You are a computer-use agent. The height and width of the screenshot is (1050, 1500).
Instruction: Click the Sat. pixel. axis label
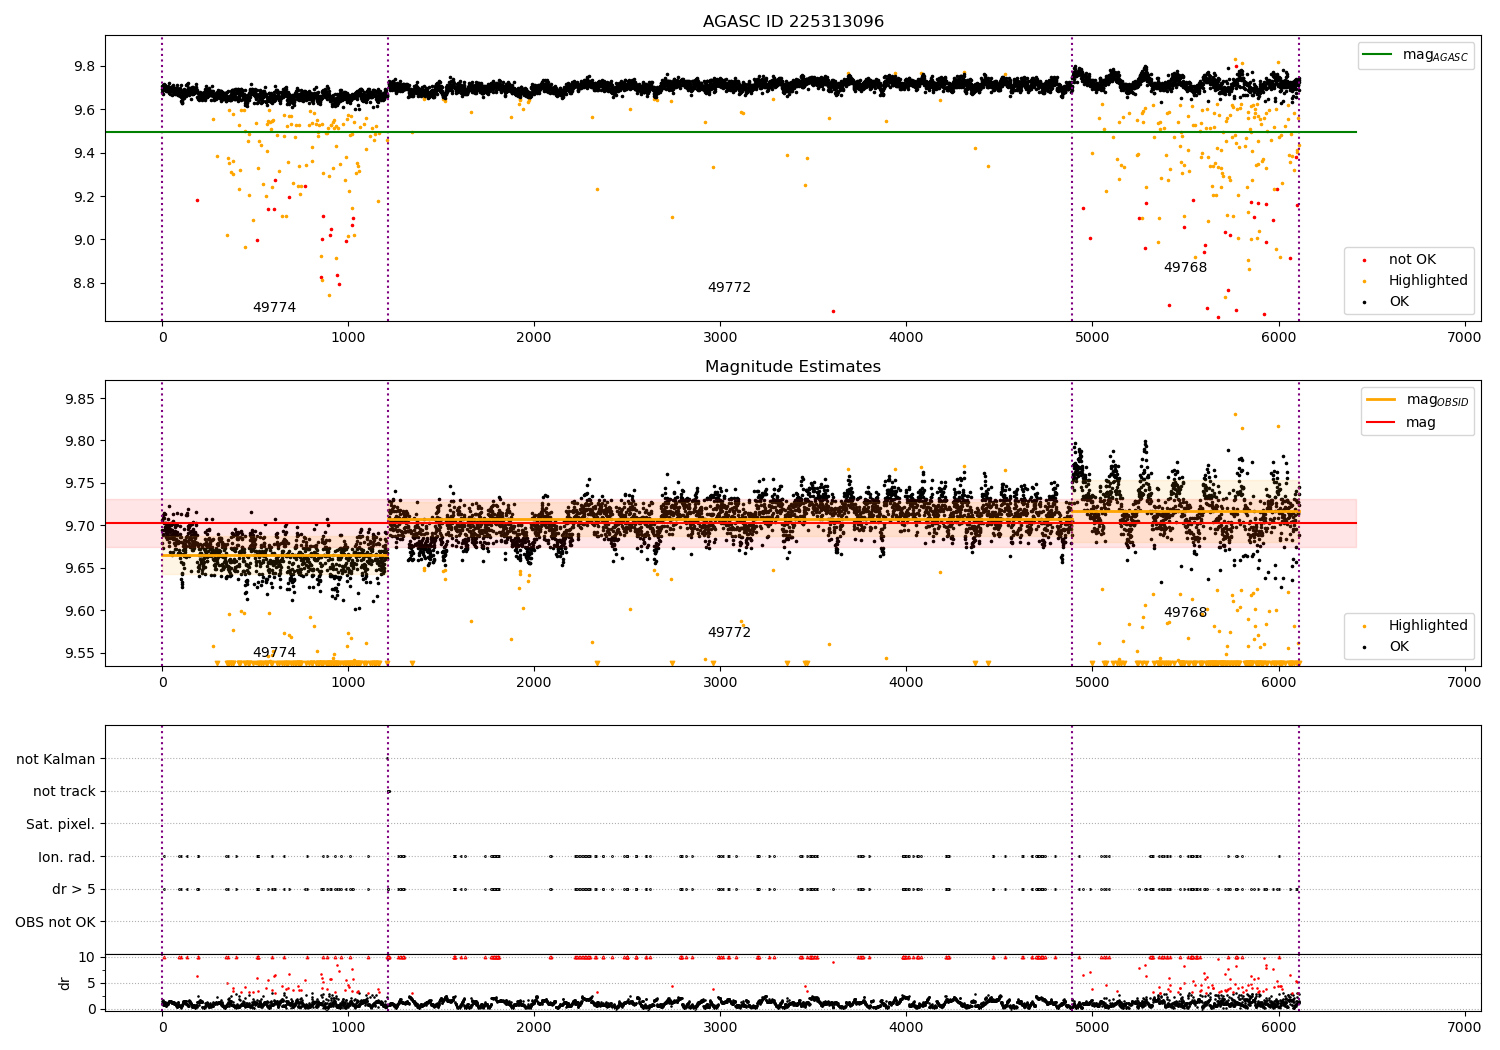(61, 824)
